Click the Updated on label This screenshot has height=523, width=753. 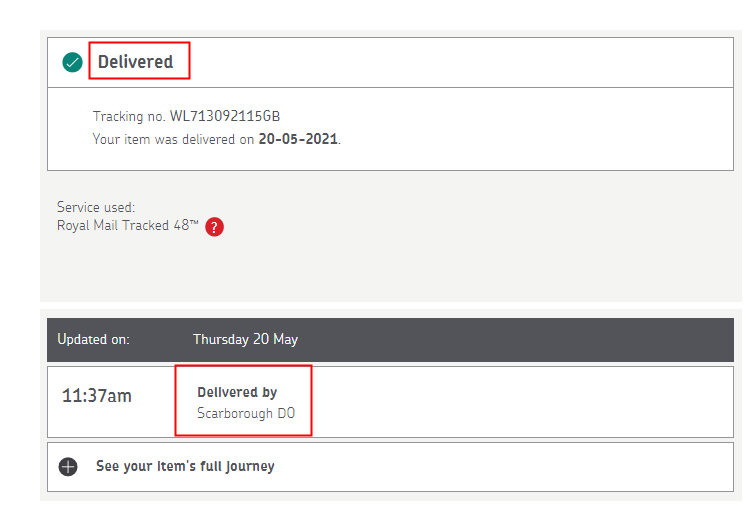93,339
